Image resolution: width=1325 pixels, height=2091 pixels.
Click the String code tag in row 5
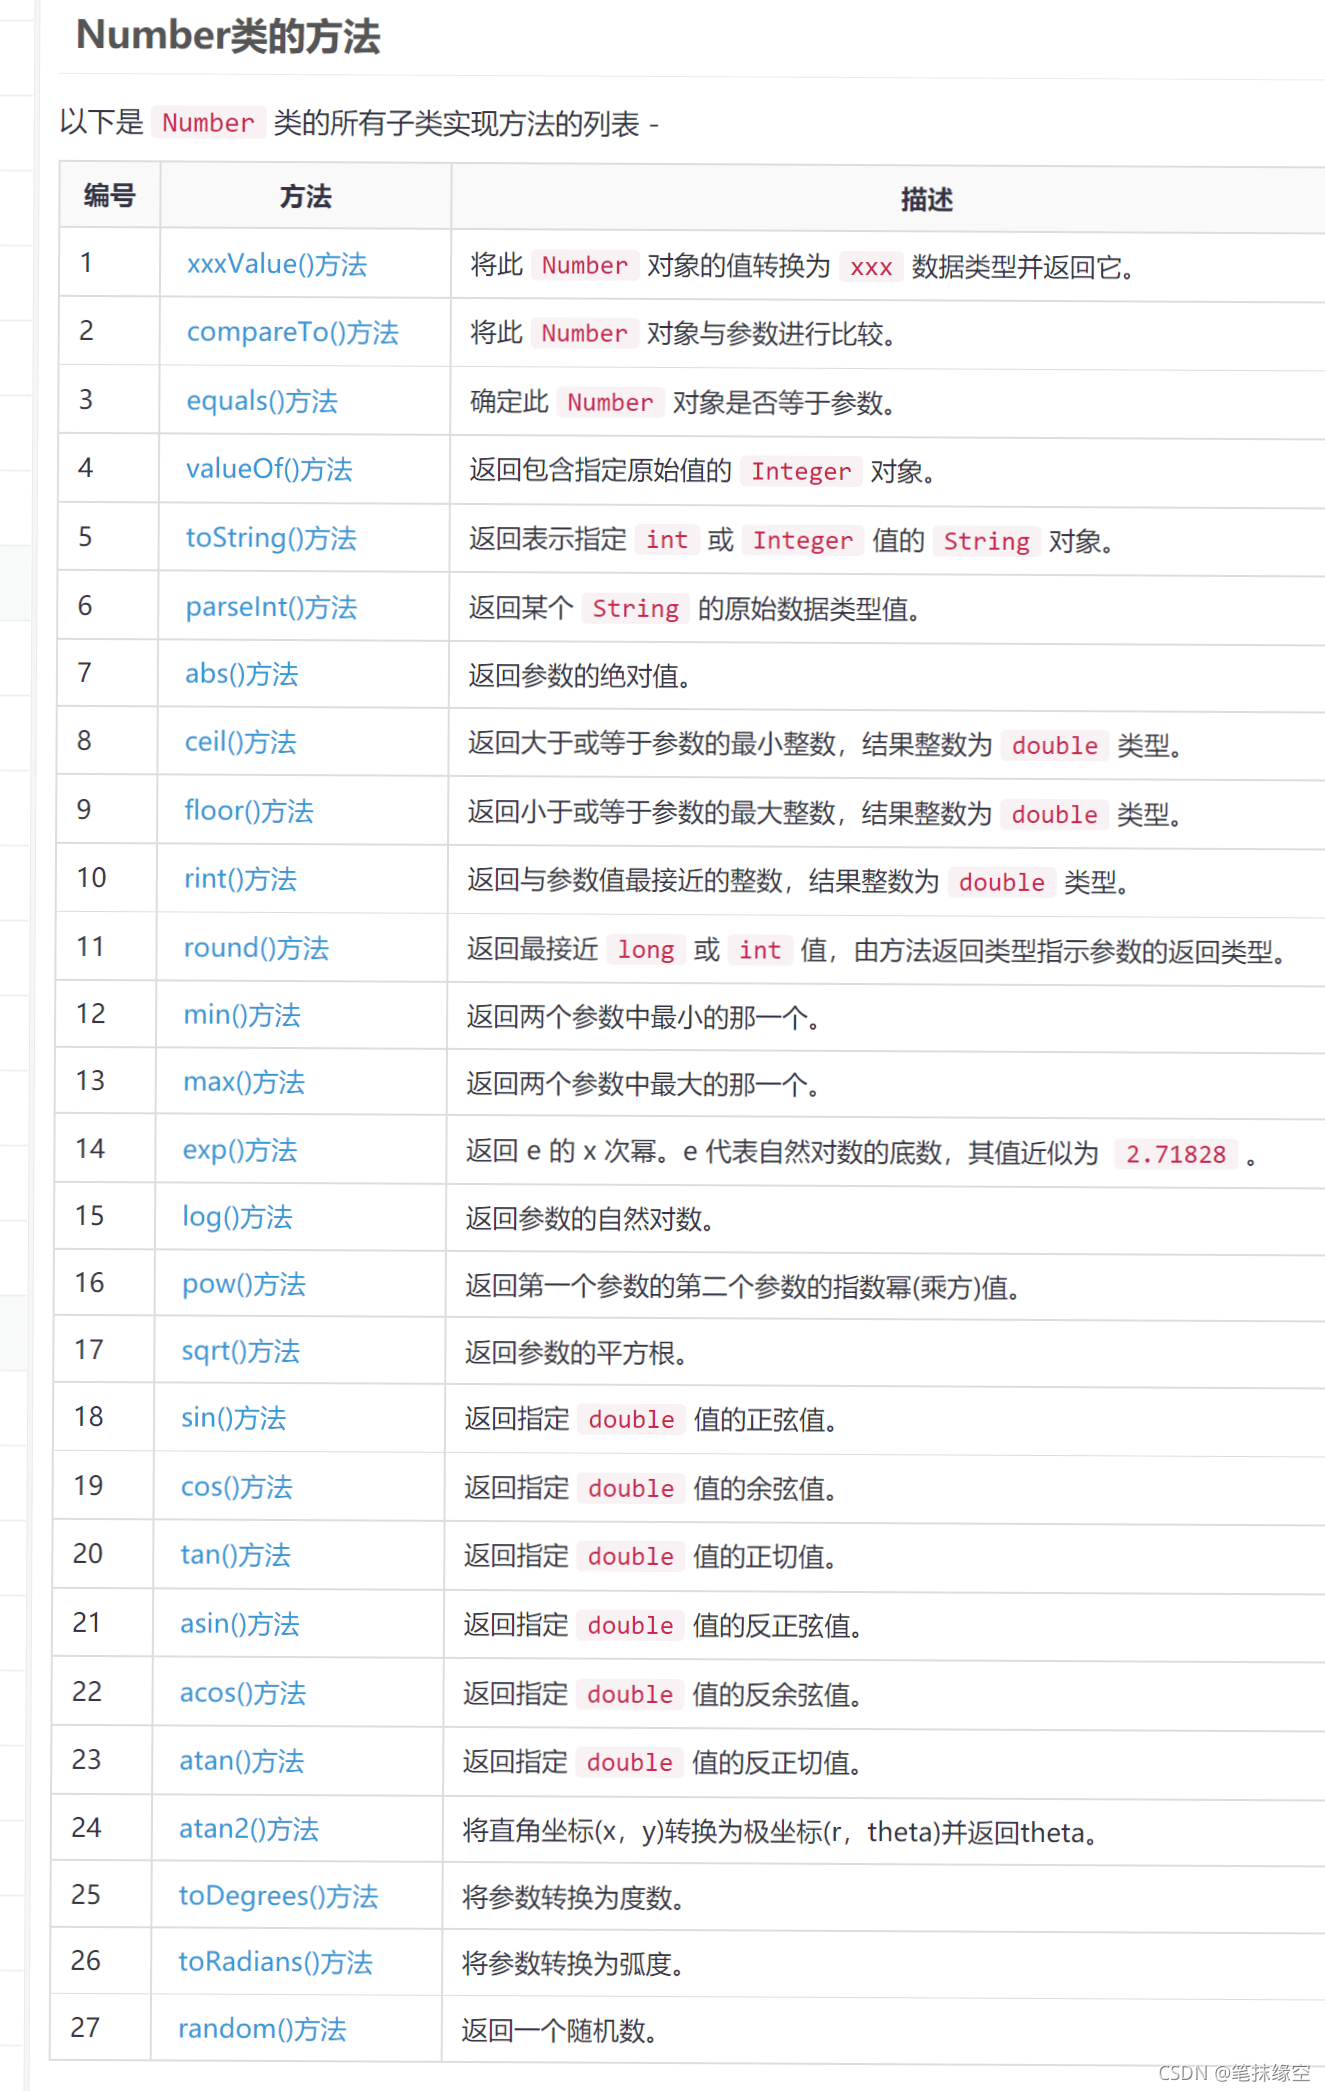(x=986, y=541)
